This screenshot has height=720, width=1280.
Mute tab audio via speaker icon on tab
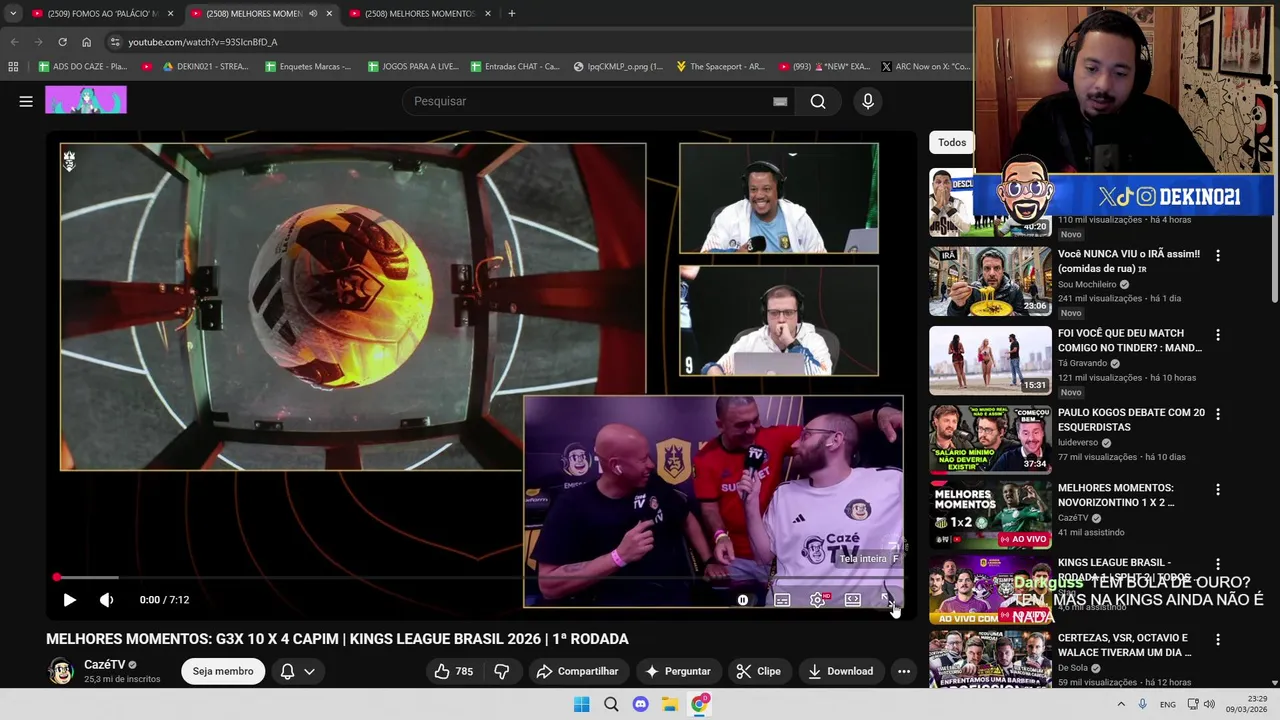[313, 13]
